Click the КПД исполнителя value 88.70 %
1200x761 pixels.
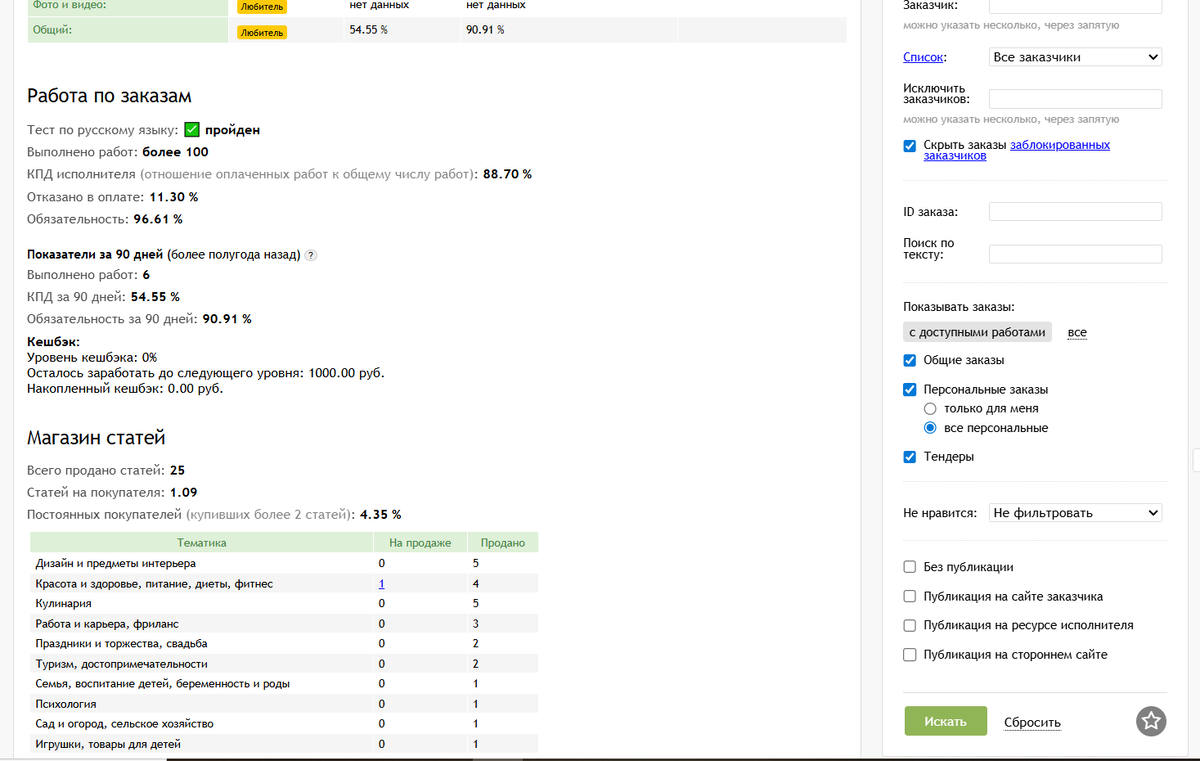tap(507, 174)
